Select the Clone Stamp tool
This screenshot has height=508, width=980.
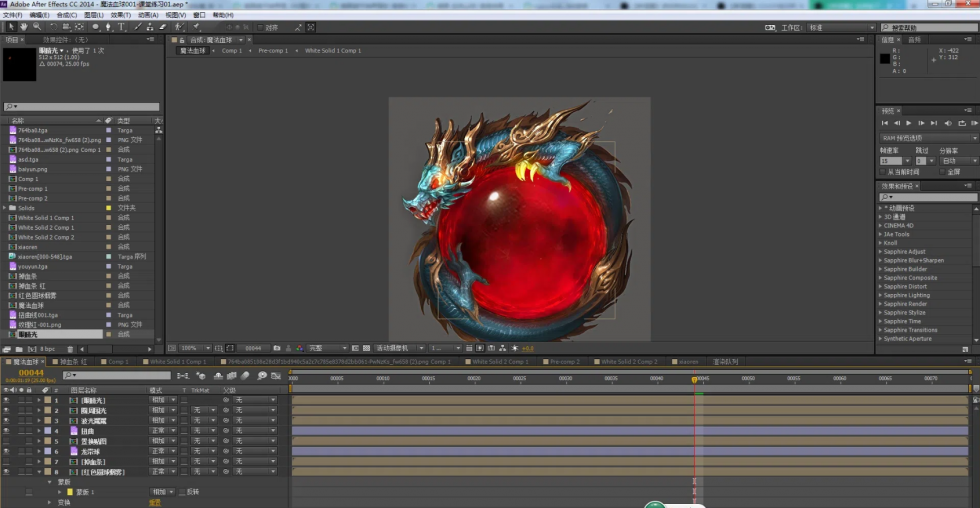150,27
